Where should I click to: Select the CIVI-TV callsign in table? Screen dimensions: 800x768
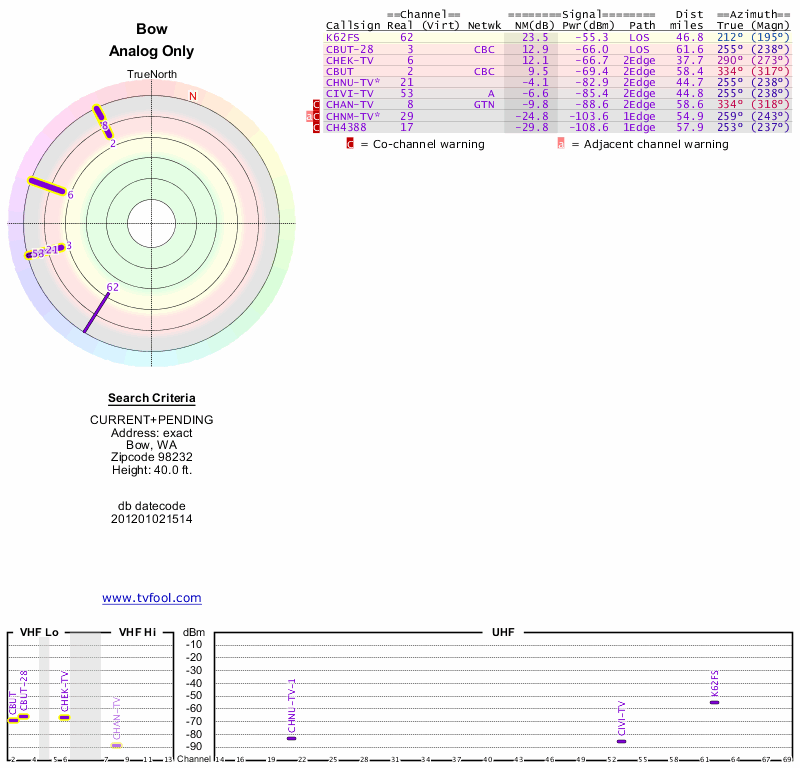tap(350, 93)
